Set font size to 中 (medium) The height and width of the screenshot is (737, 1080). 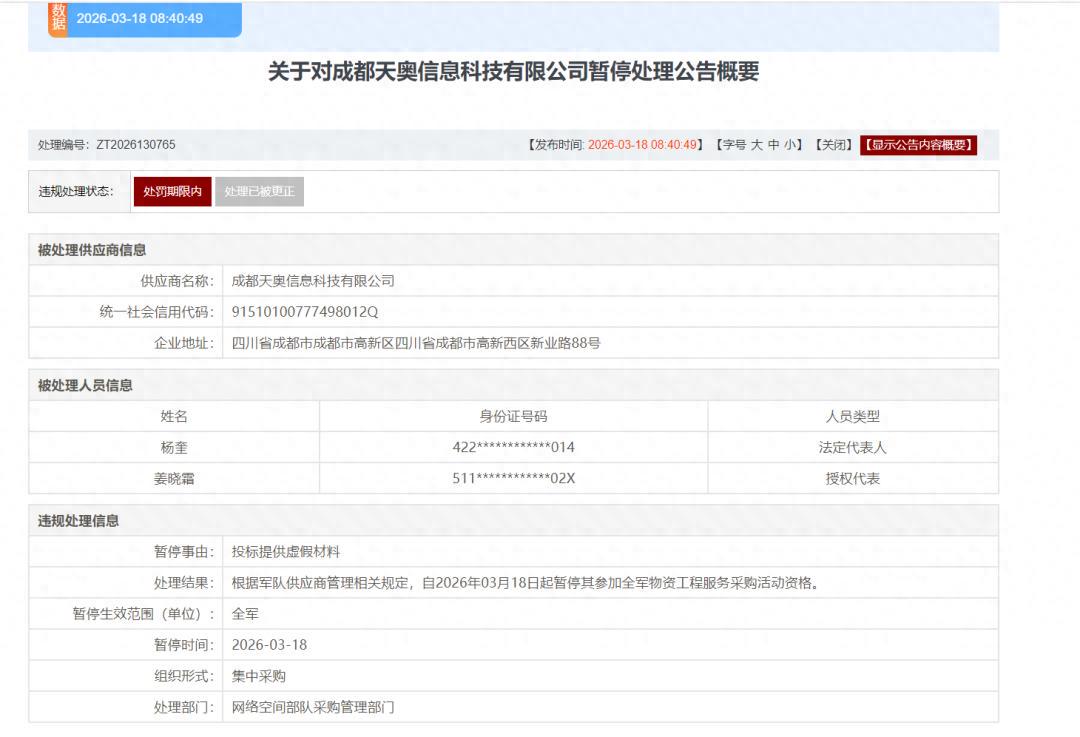click(774, 145)
